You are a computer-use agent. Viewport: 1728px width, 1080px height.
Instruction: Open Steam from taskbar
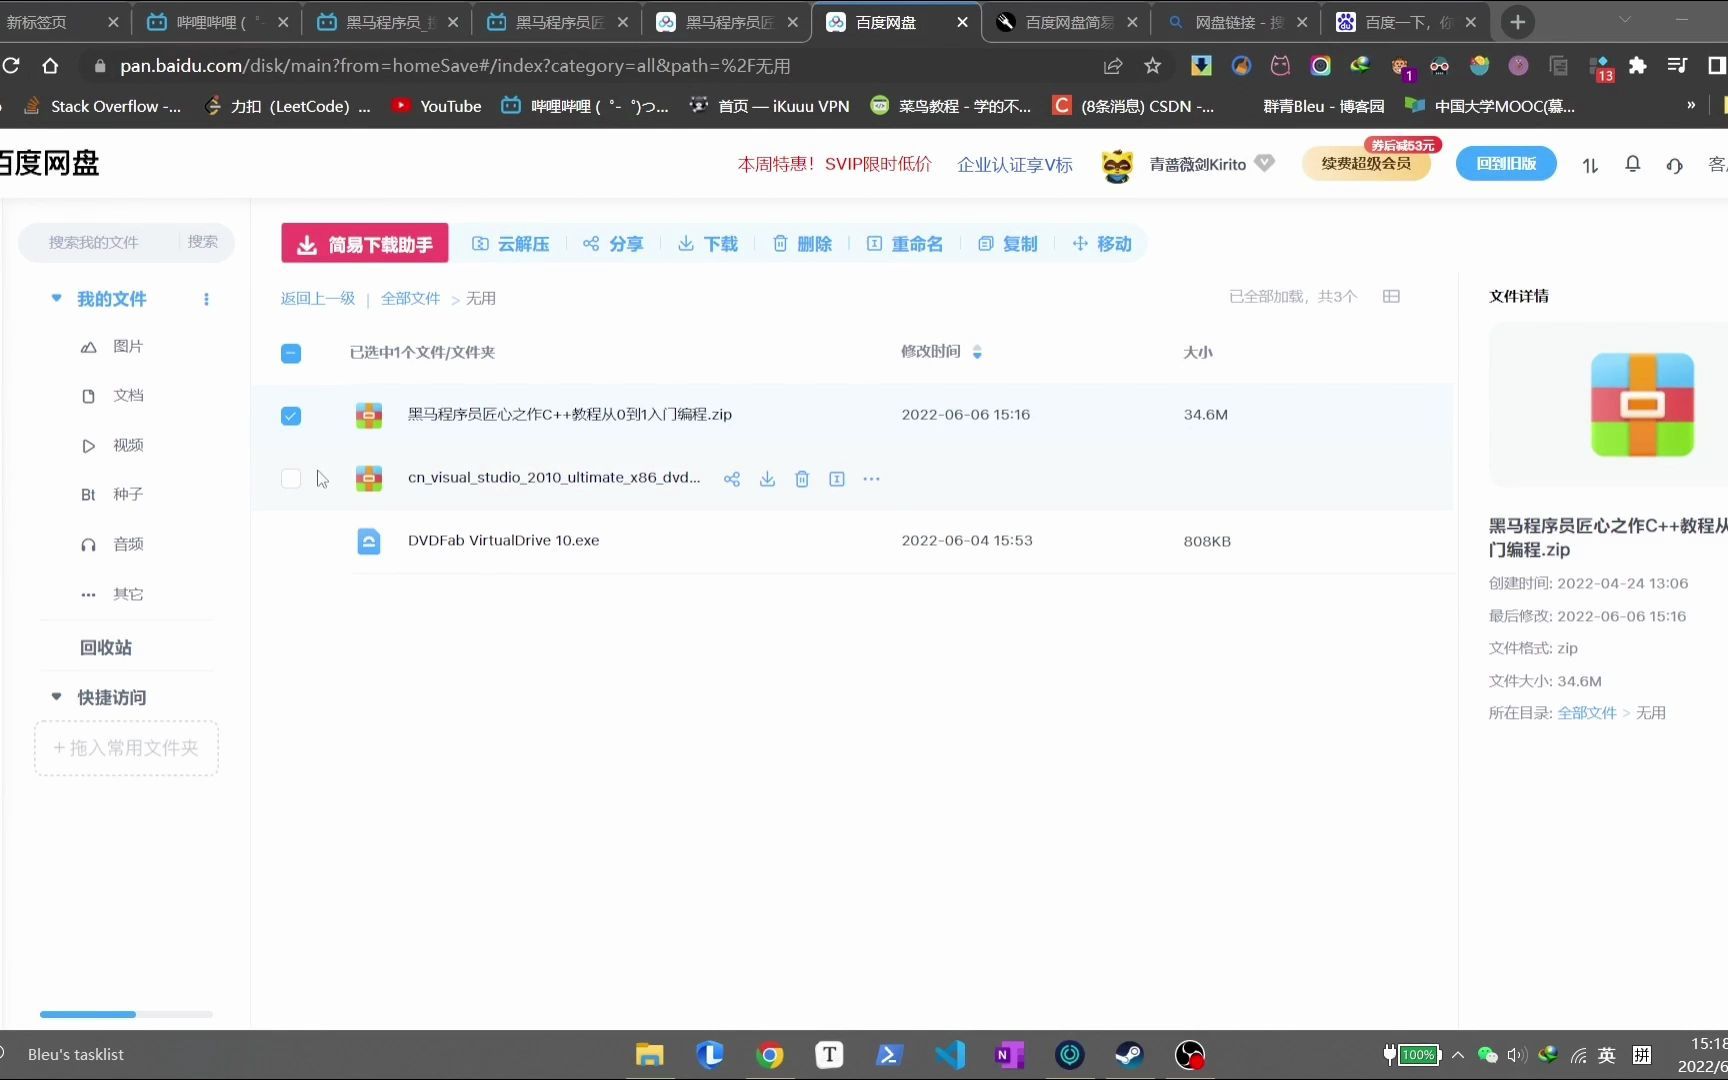[1129, 1055]
